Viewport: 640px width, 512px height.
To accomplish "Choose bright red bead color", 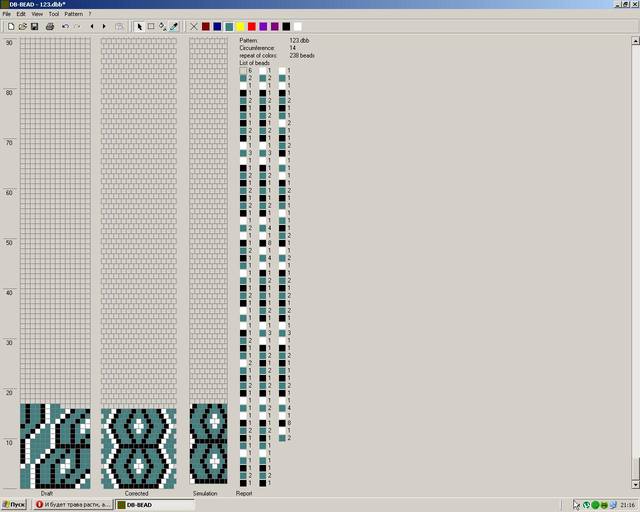I will point(252,27).
